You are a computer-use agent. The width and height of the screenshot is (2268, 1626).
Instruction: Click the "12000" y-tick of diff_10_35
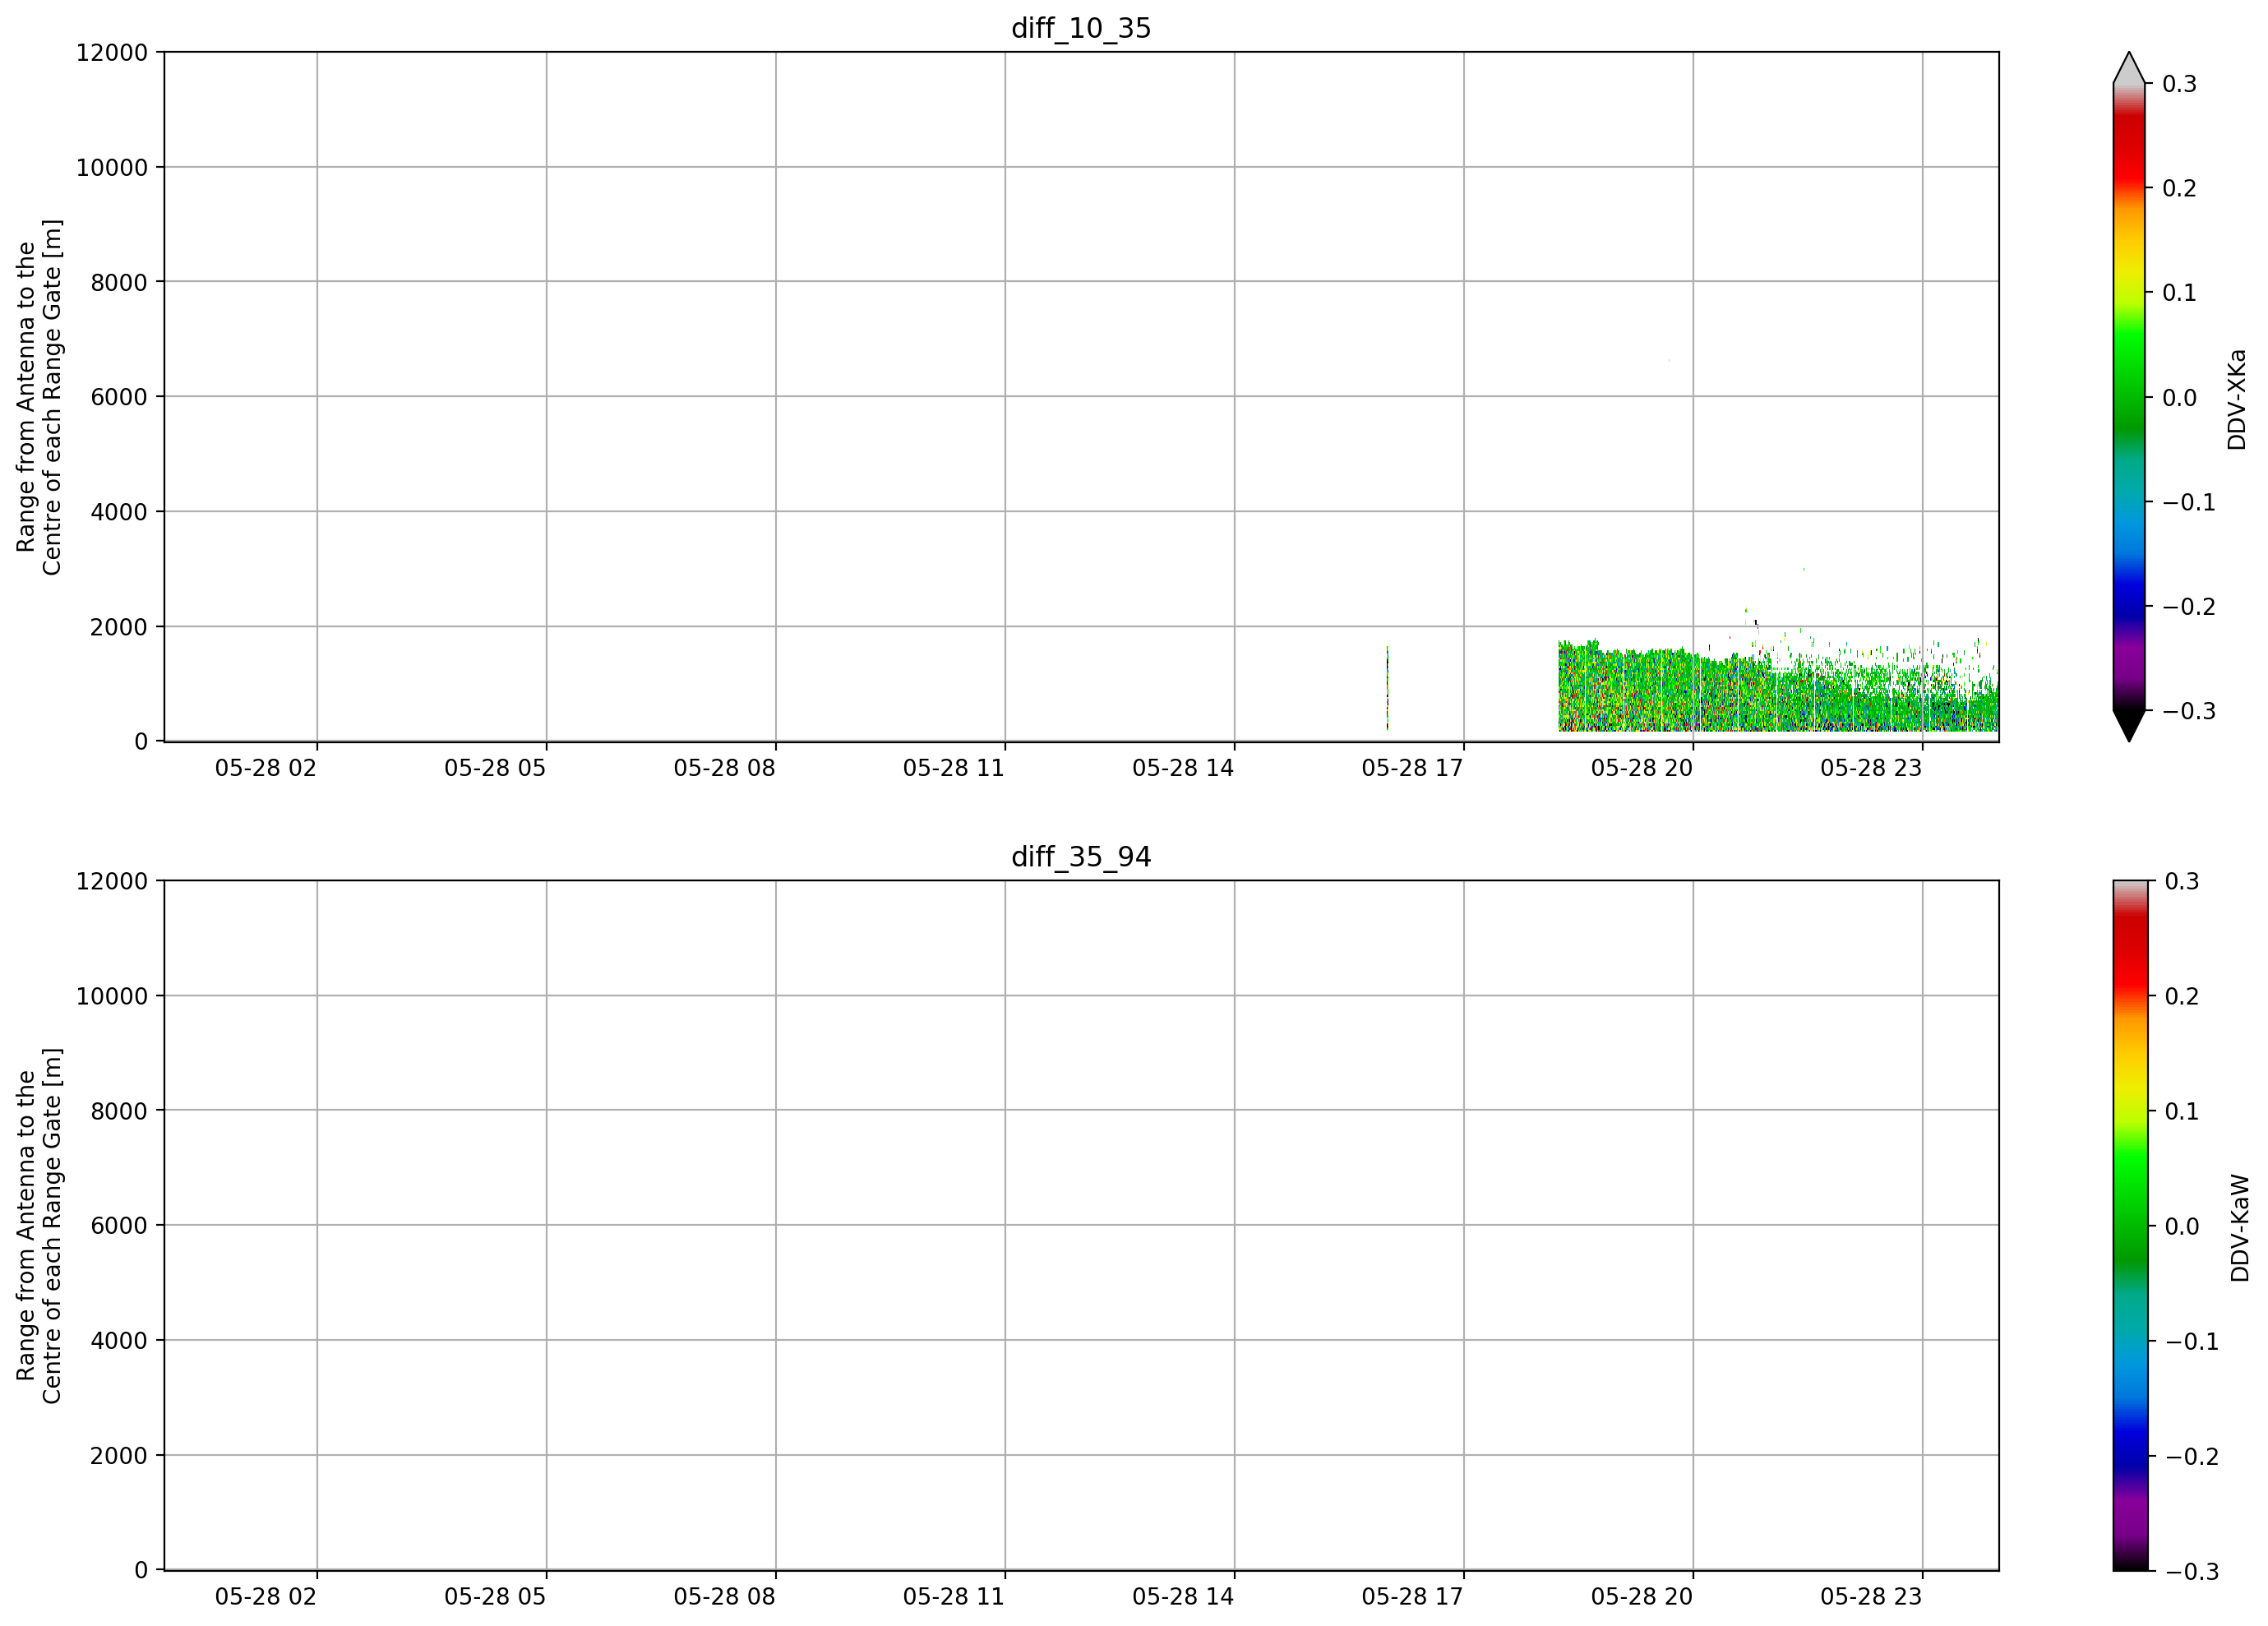coord(112,52)
